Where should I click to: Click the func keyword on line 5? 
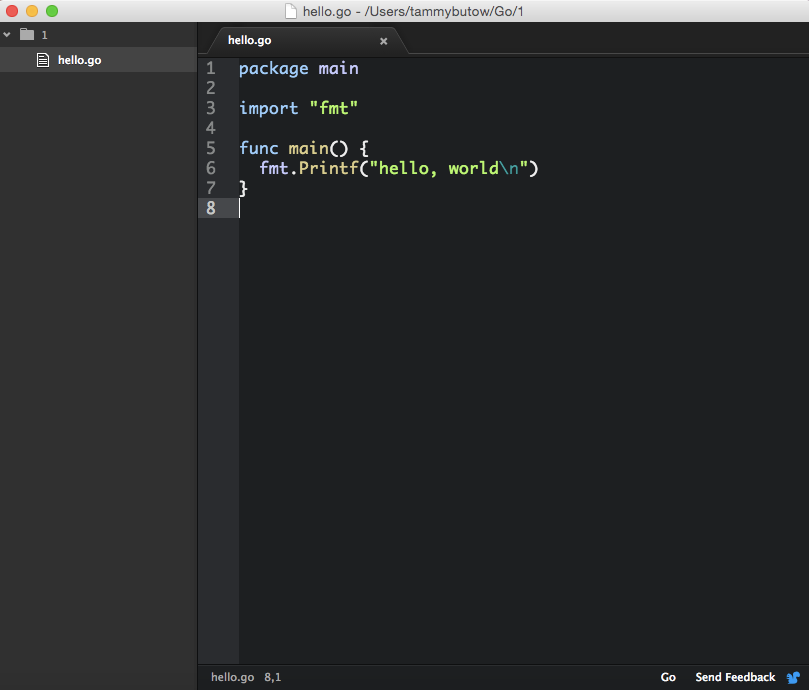pos(258,148)
